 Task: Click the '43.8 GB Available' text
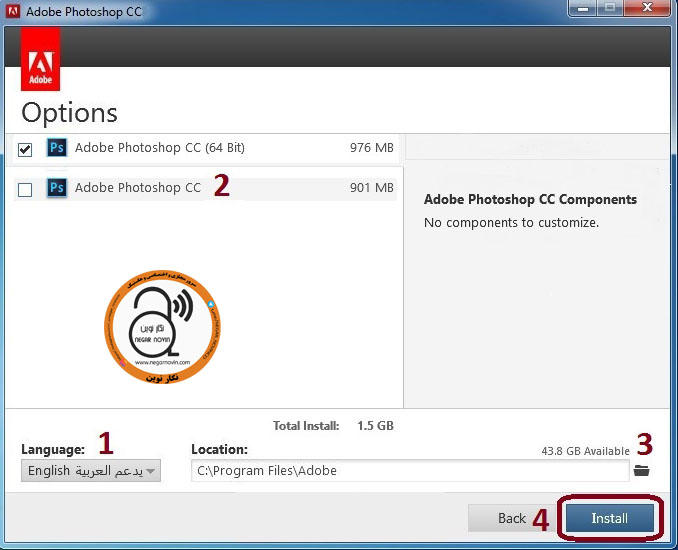tap(585, 451)
